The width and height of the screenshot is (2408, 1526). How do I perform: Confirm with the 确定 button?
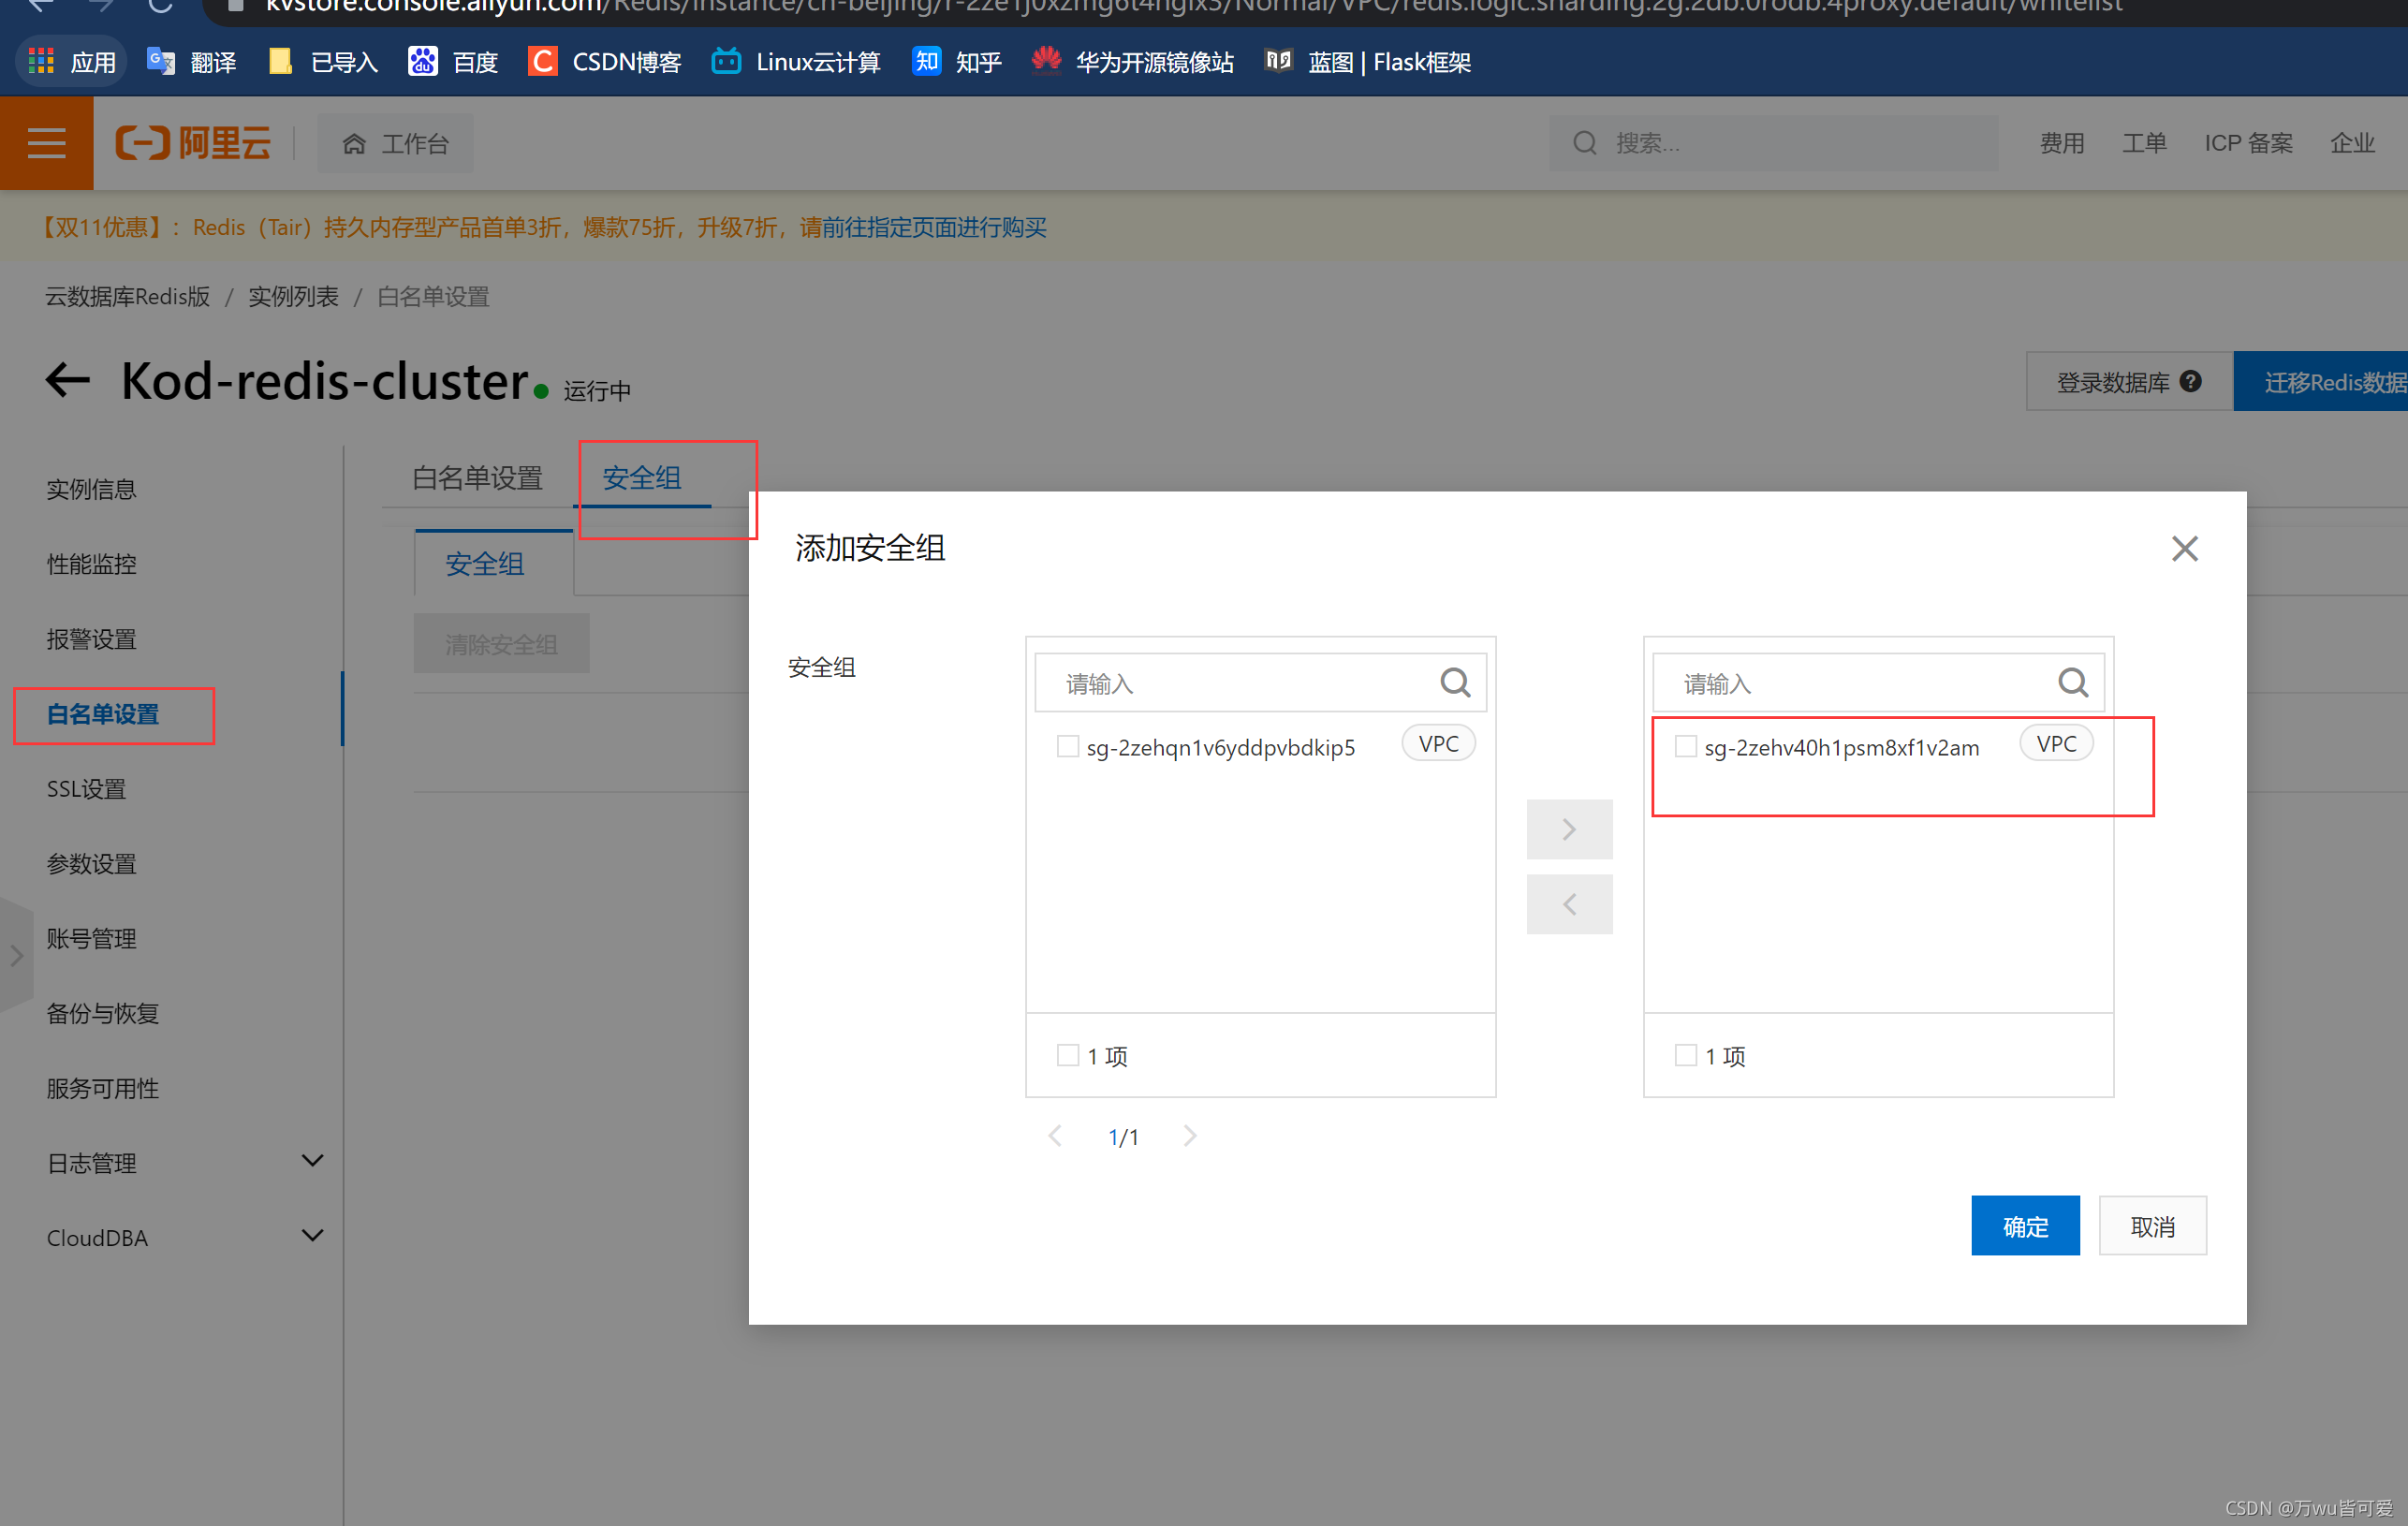(2025, 1226)
